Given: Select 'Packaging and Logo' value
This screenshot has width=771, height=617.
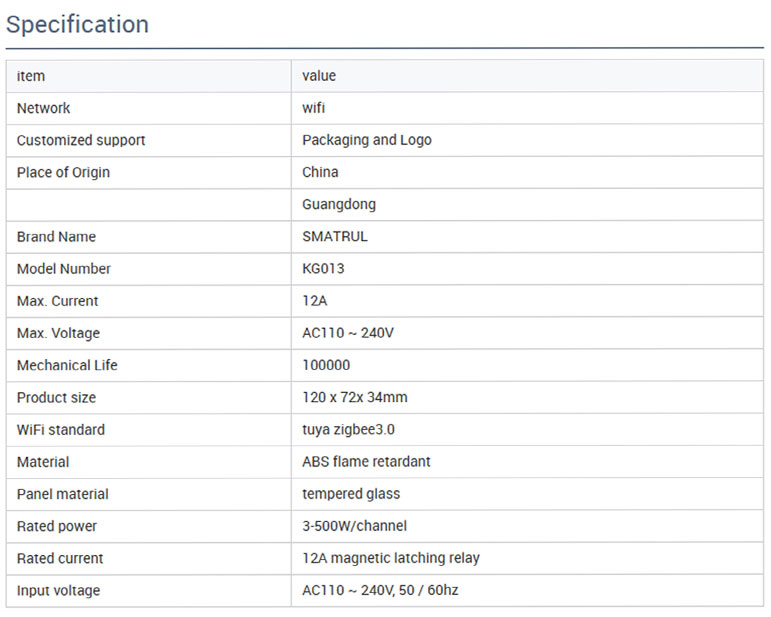Looking at the screenshot, I should click(367, 140).
